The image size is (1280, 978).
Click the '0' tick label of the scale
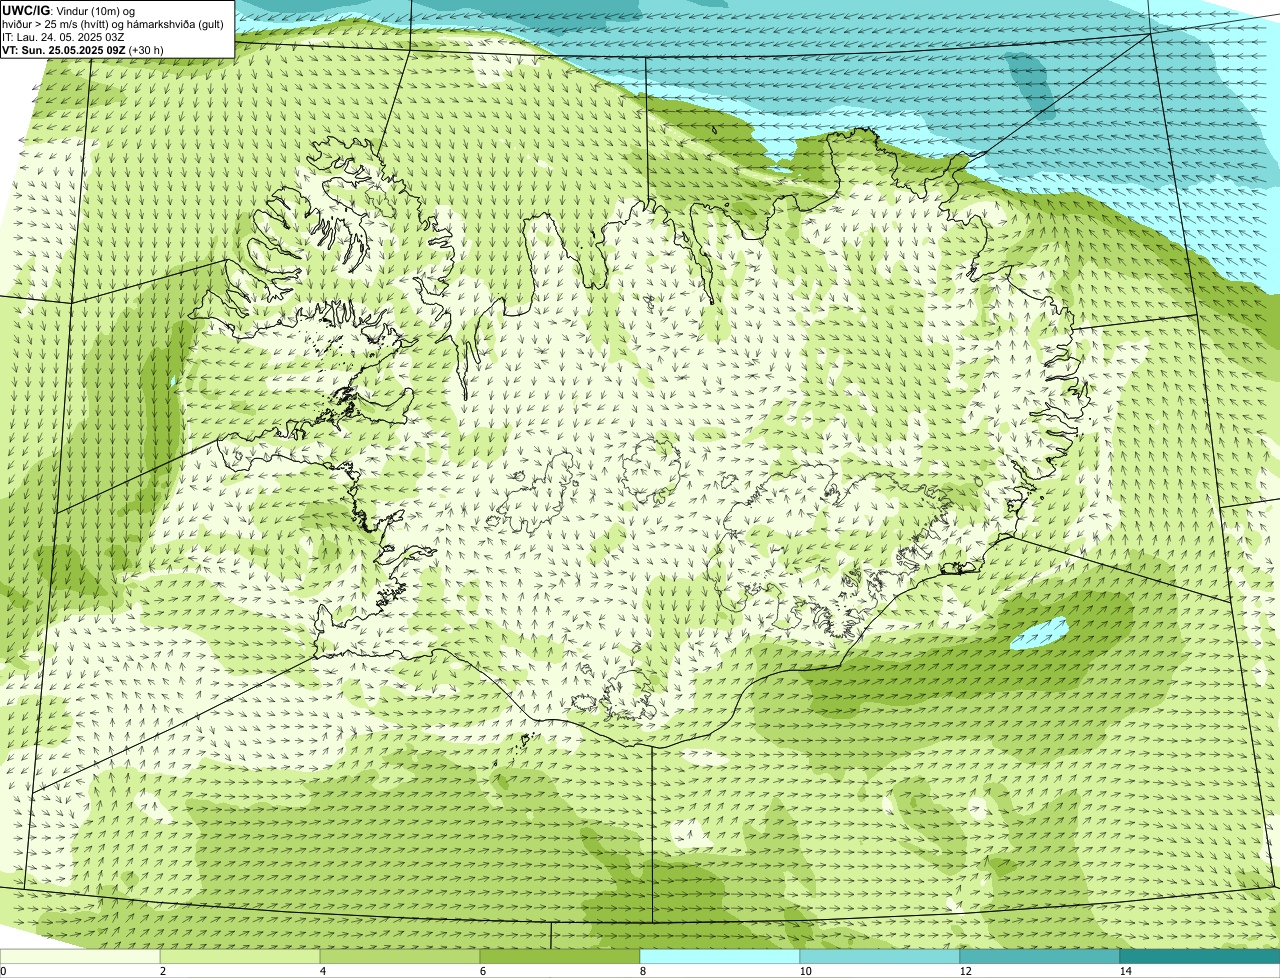coord(3,971)
